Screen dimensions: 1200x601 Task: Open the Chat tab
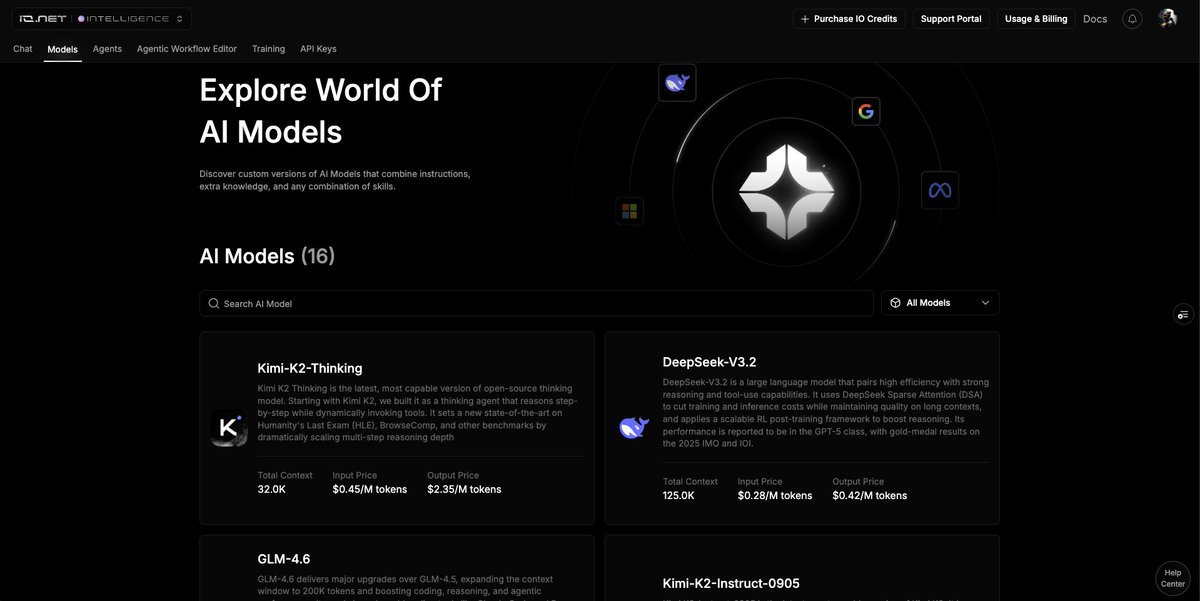23,49
